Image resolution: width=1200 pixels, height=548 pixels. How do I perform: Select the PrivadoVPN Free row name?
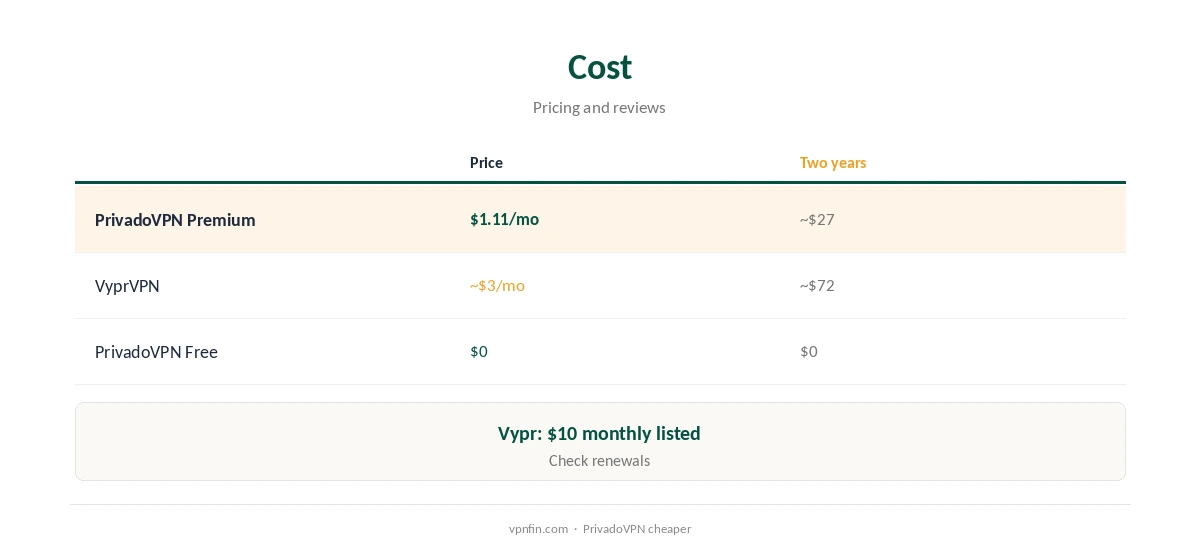tap(156, 352)
